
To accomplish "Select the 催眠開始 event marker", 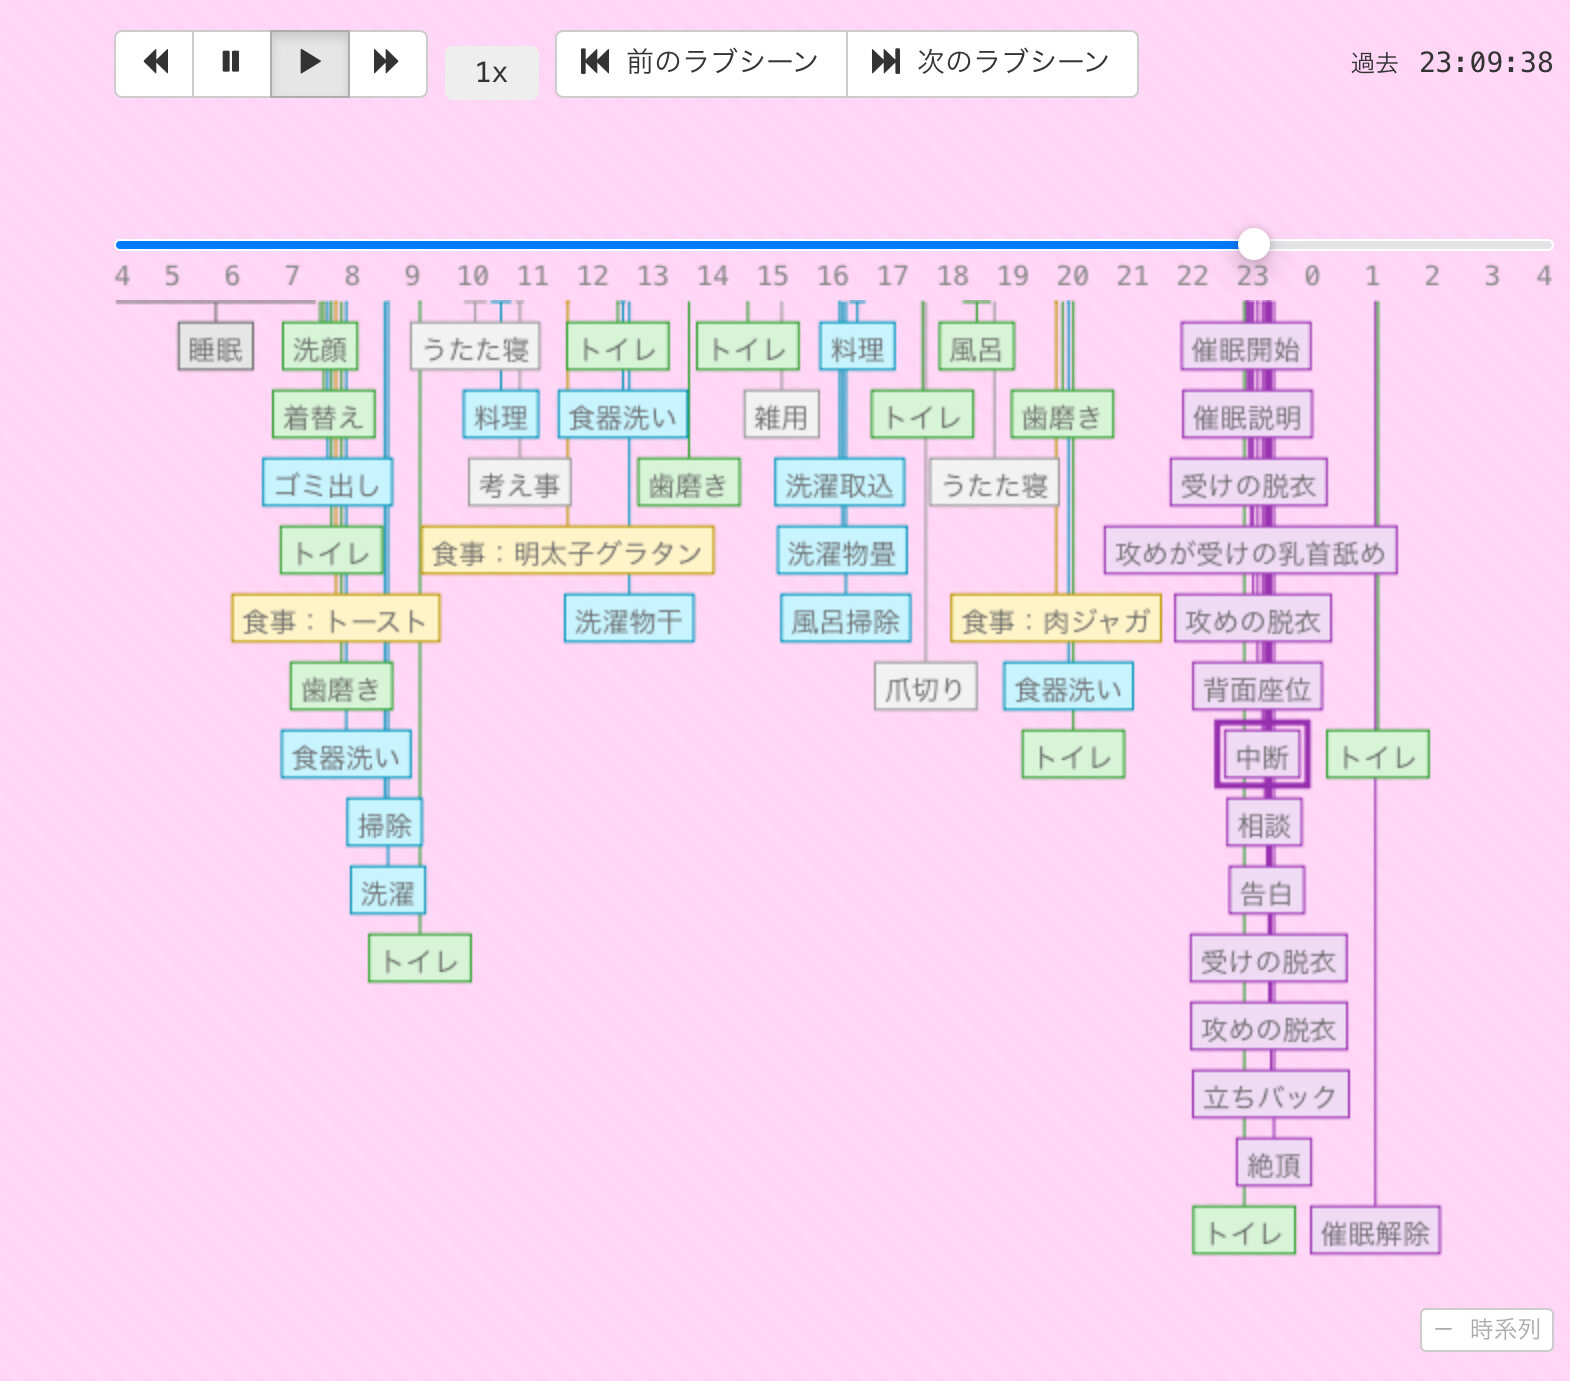I will (1245, 347).
